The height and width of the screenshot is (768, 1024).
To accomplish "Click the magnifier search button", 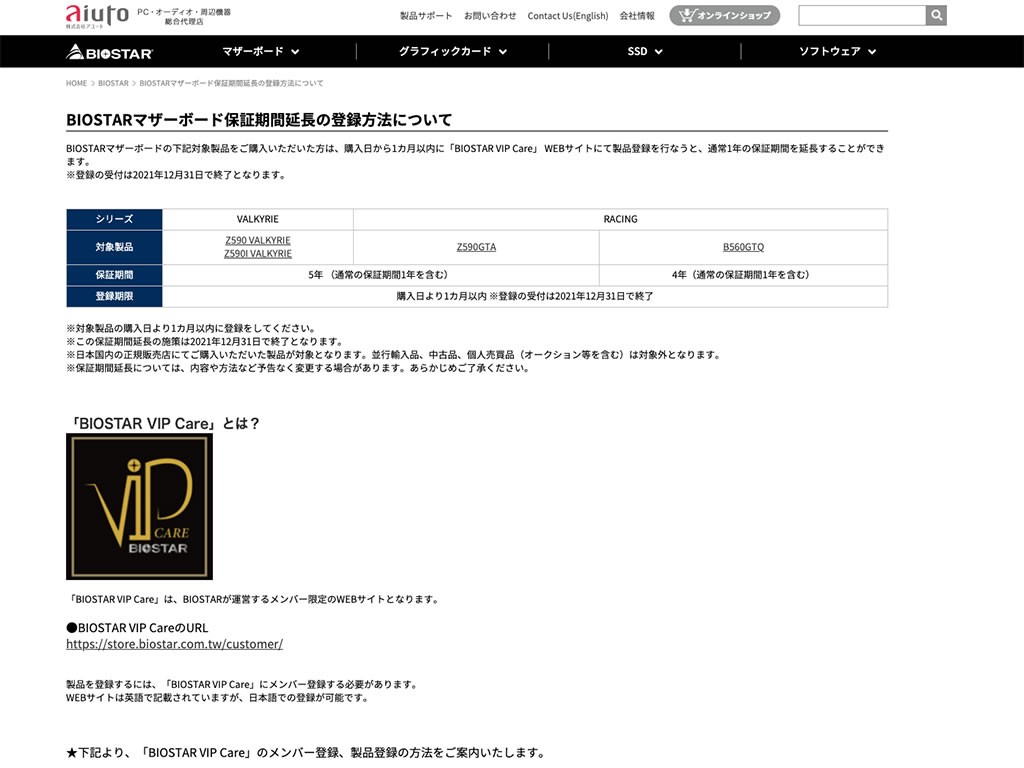I will pos(936,15).
